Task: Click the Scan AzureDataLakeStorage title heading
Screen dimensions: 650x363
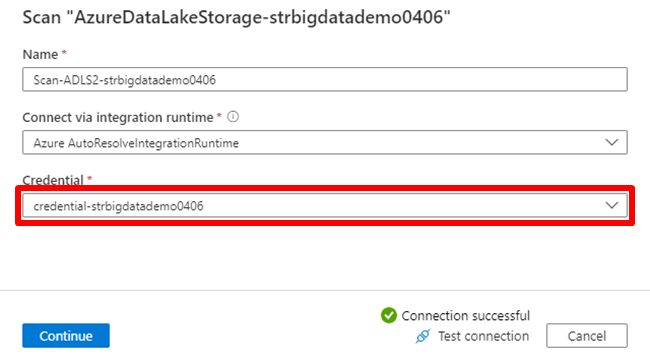Action: 236,17
